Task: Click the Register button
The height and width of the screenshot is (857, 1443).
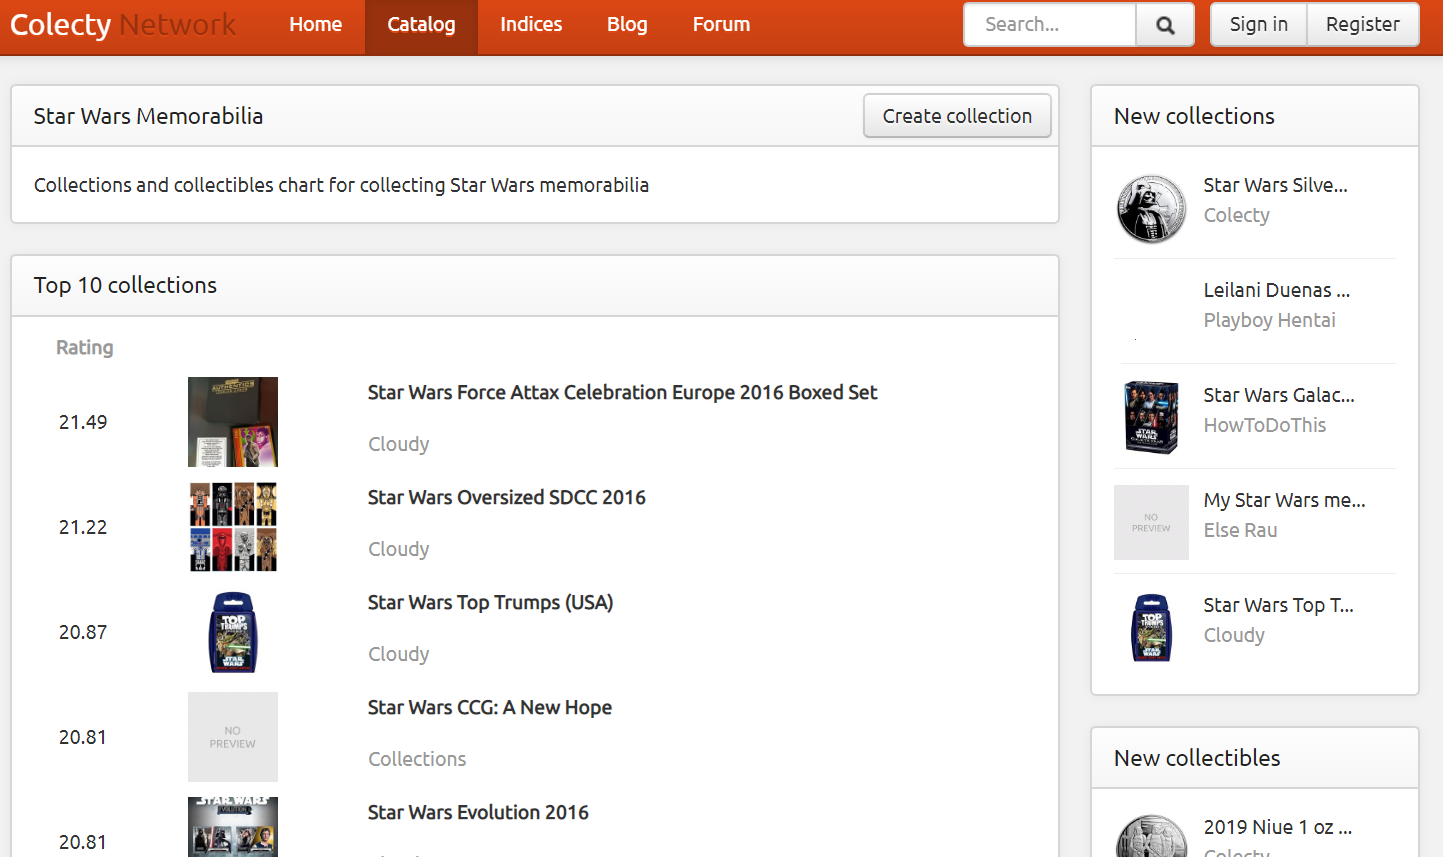Action: click(1362, 25)
